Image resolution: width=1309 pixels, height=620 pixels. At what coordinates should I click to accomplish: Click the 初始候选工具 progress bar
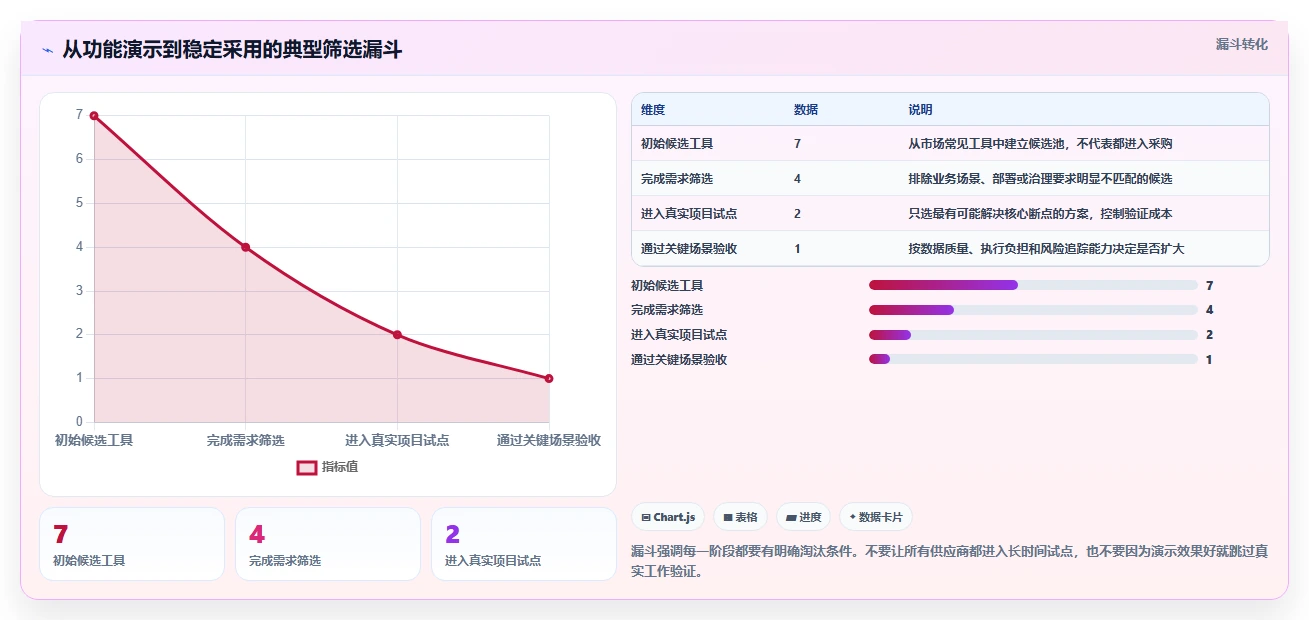pos(1033,285)
